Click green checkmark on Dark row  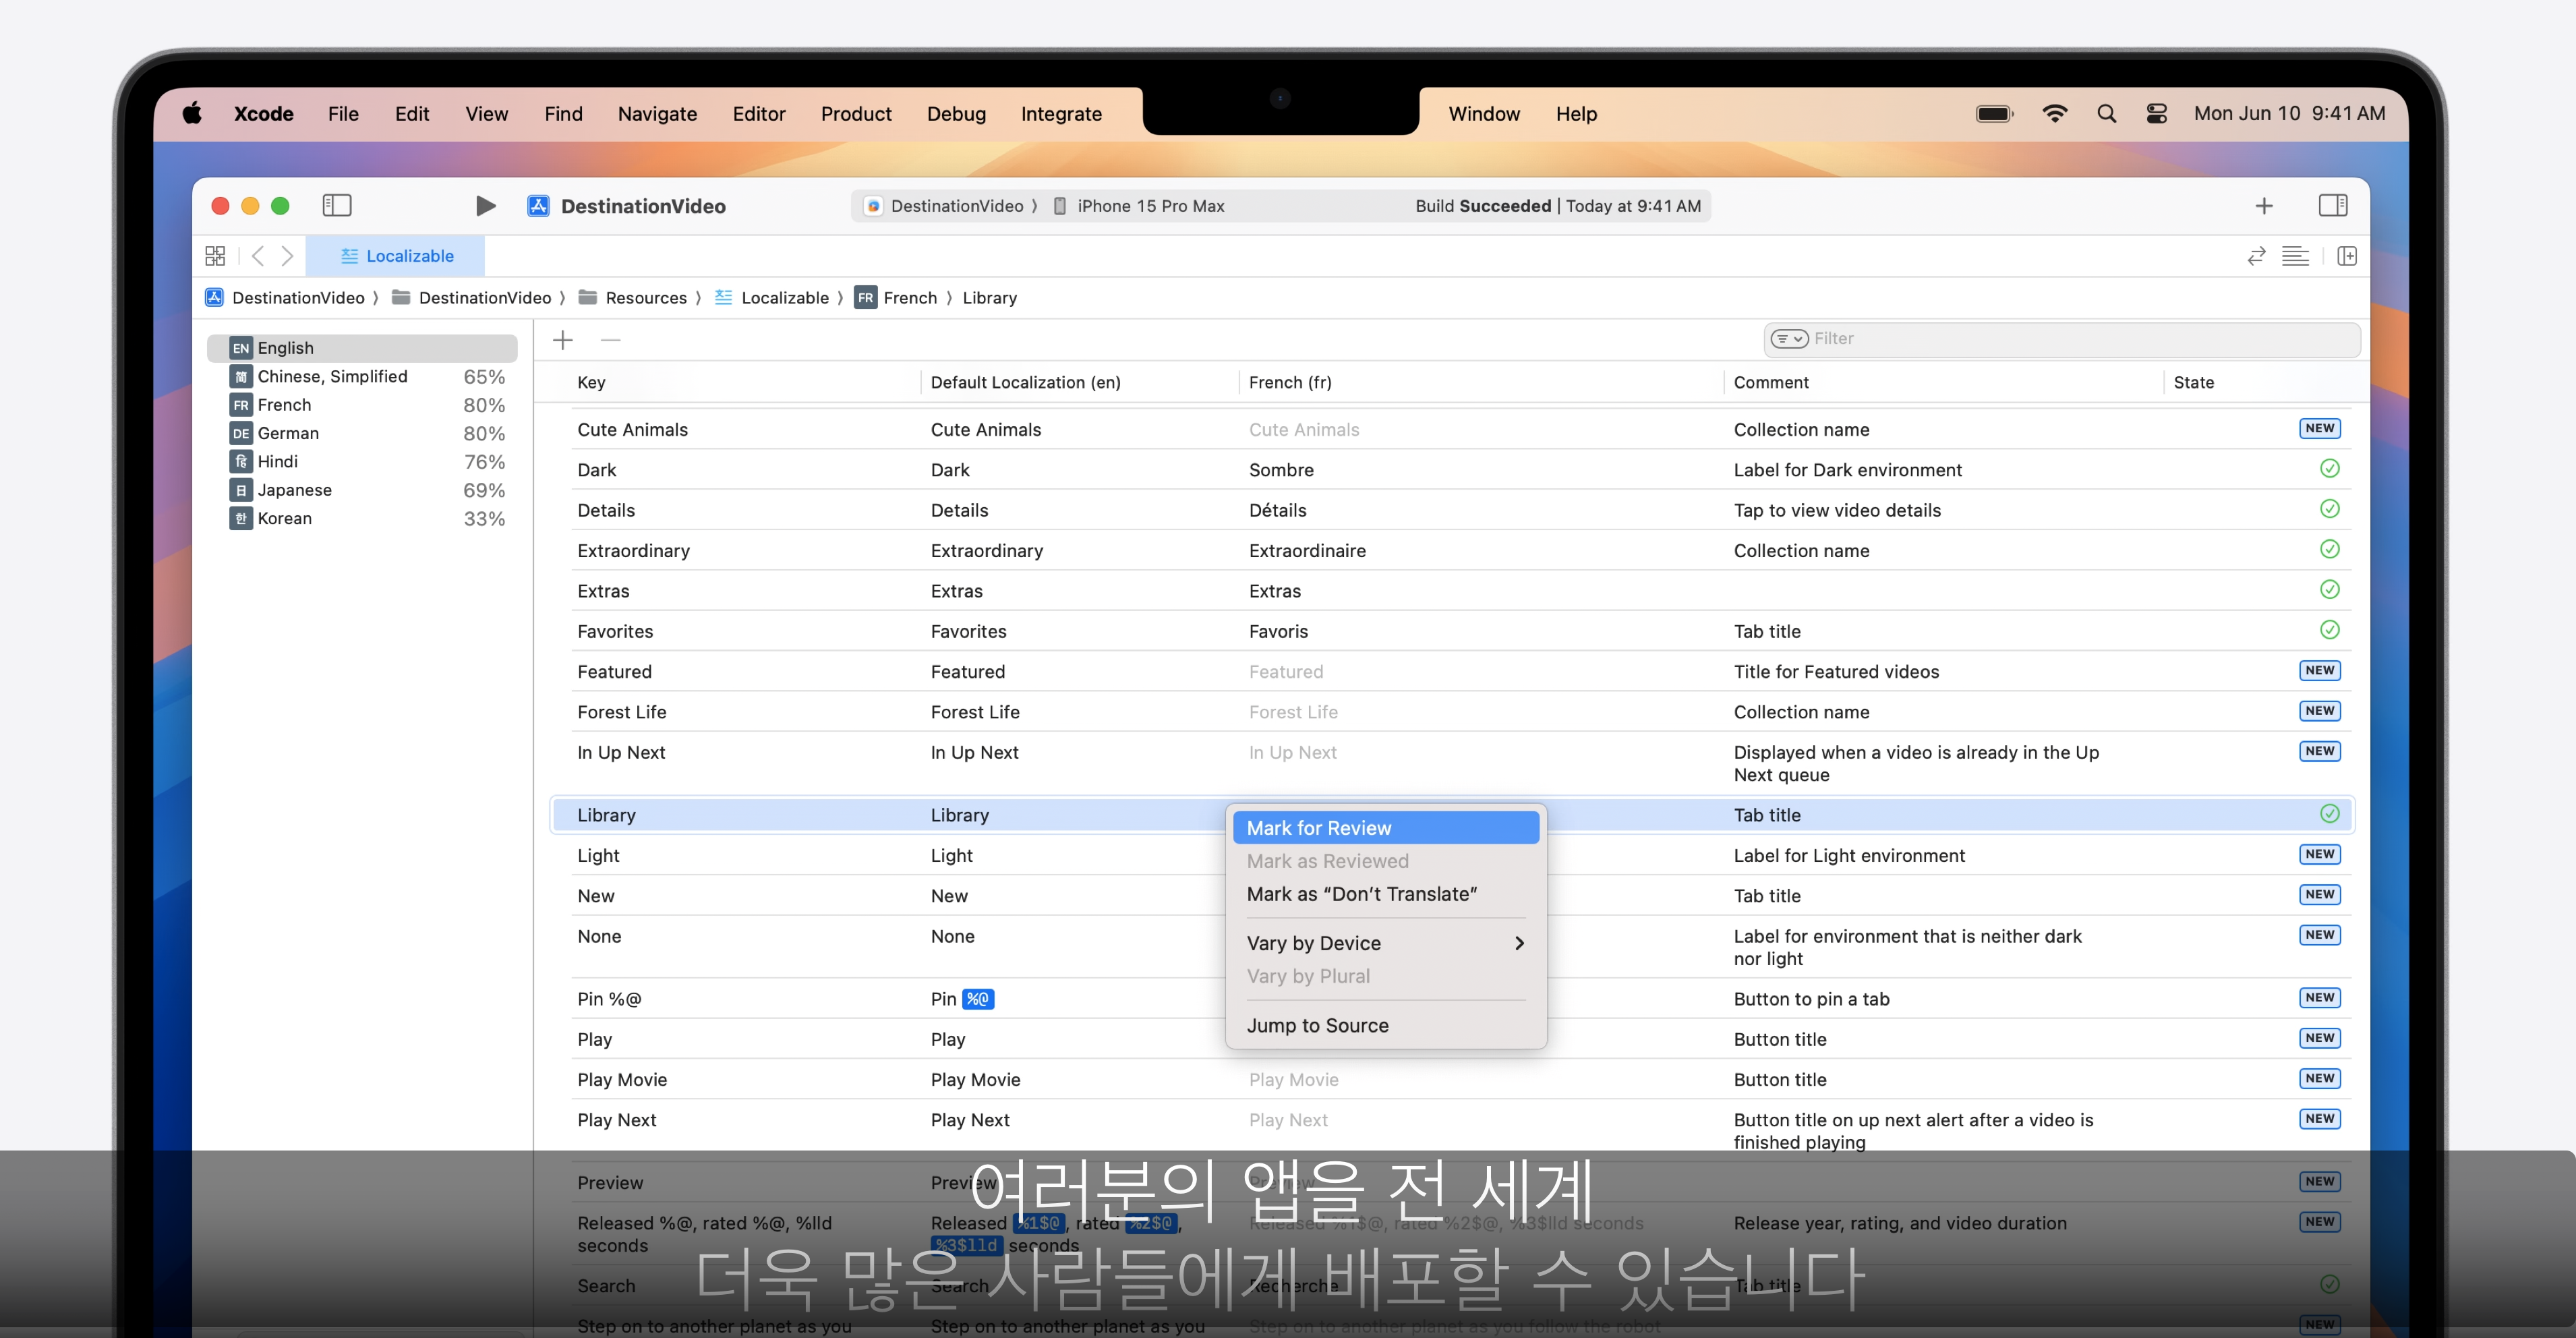point(2329,469)
